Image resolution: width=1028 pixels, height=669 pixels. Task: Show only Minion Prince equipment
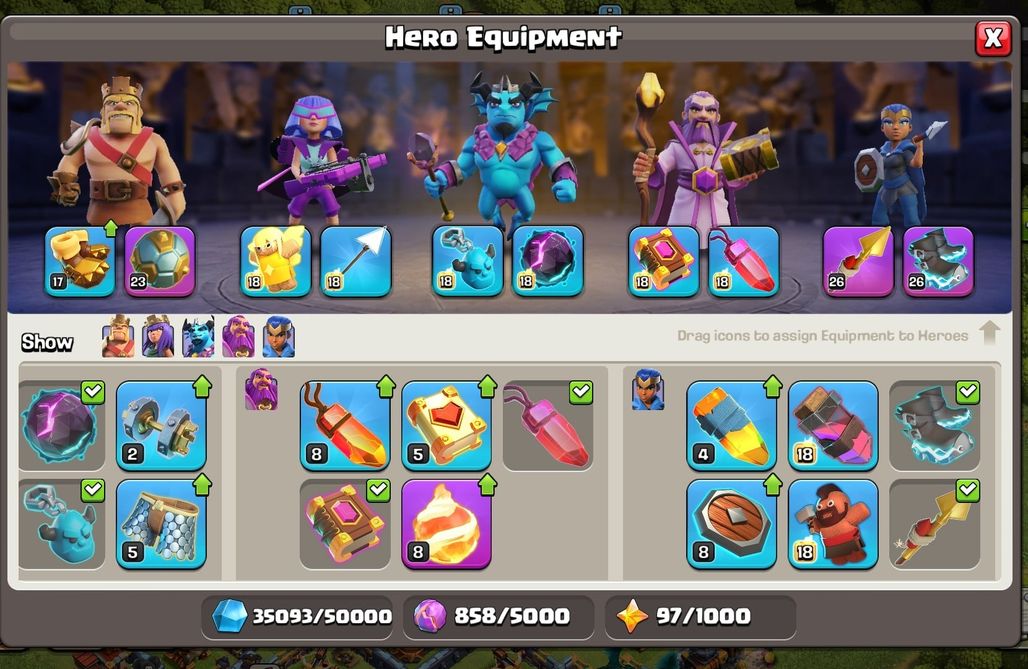click(198, 337)
